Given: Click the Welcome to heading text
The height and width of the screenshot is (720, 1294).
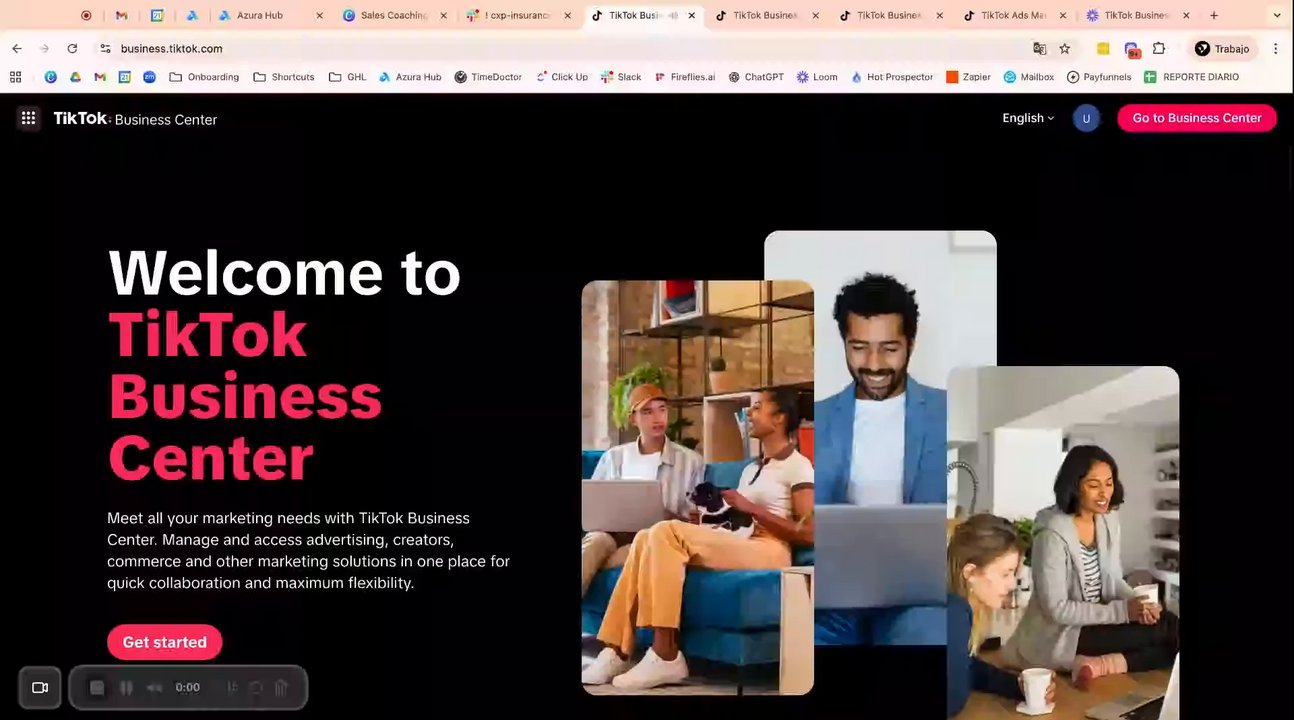Looking at the screenshot, I should [284, 272].
